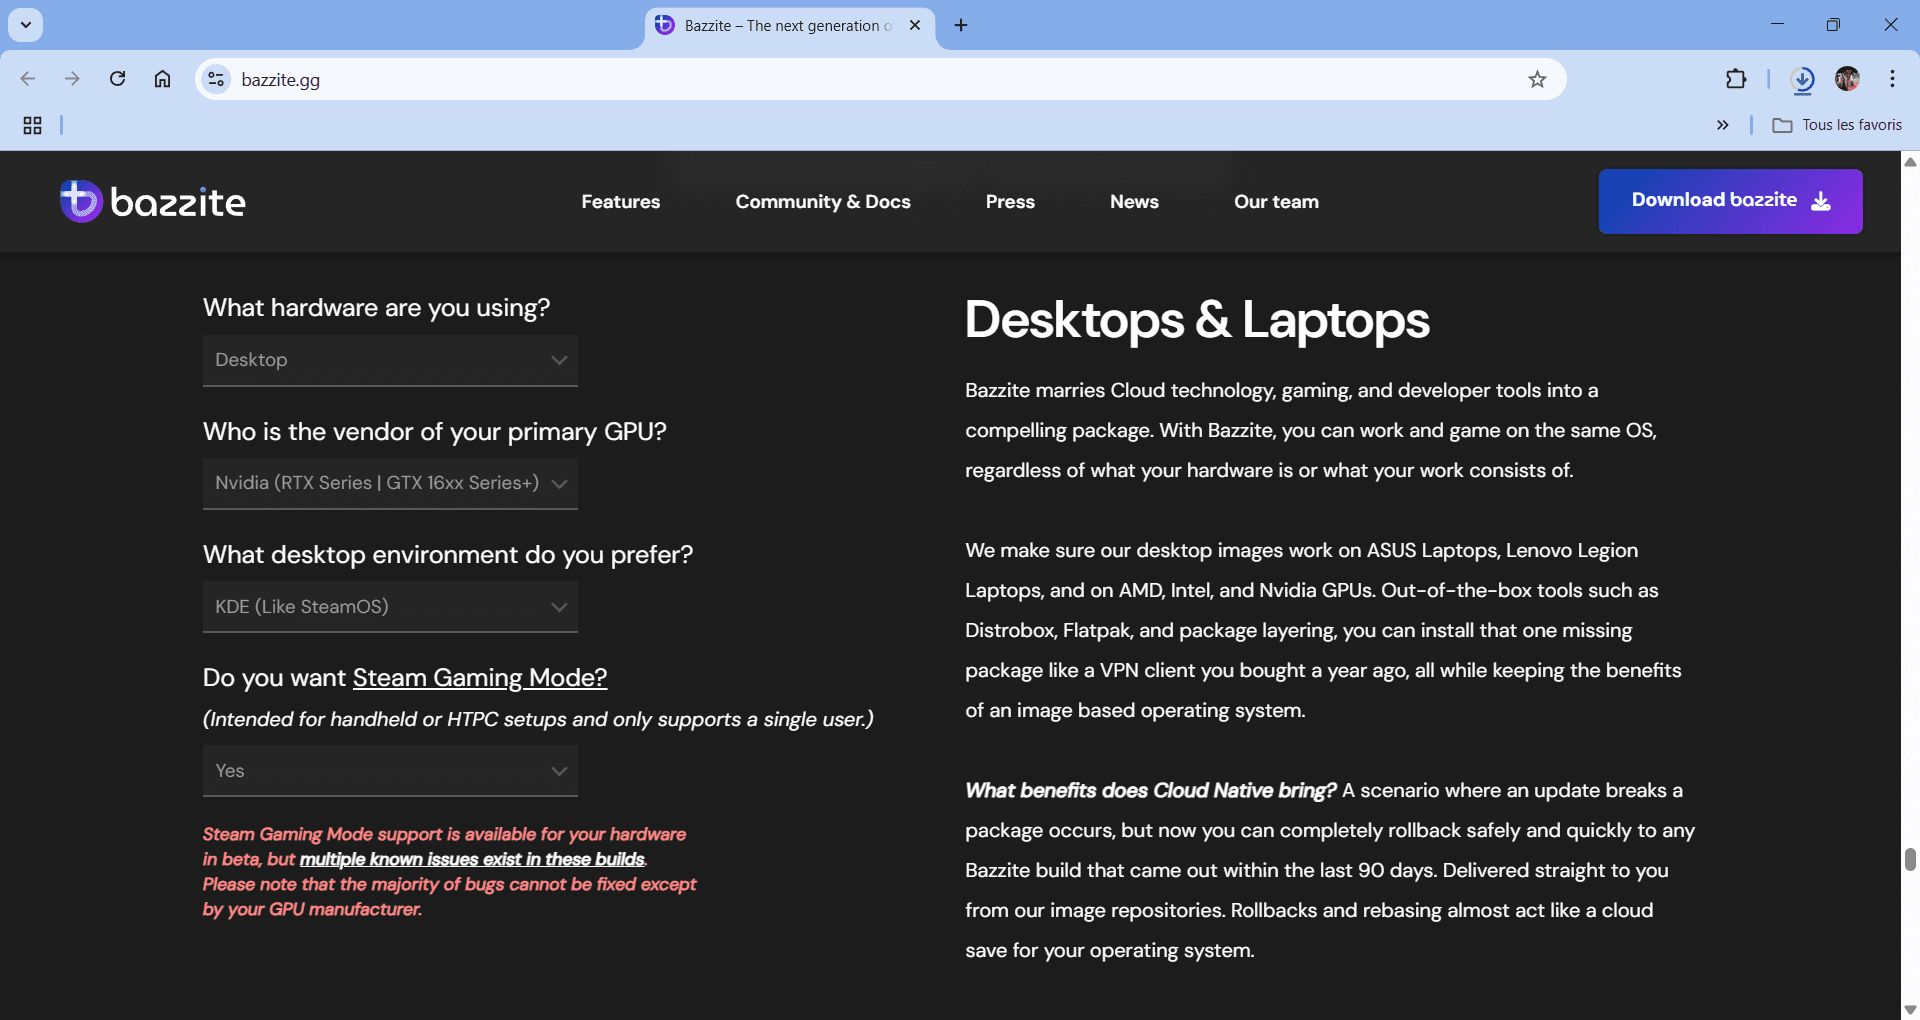Click the Desktops & Laptops heading
The height and width of the screenshot is (1020, 1920).
pyautogui.click(x=1197, y=321)
